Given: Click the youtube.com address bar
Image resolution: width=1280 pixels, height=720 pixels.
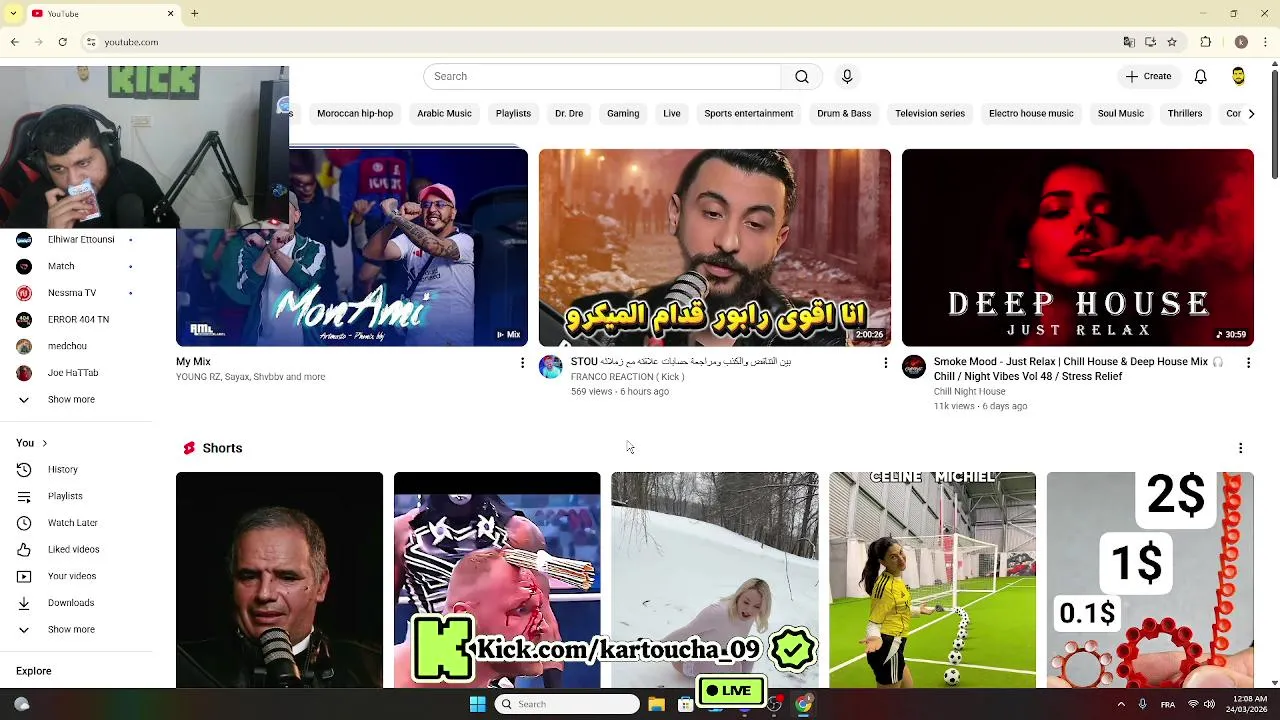Looking at the screenshot, I should (600, 42).
